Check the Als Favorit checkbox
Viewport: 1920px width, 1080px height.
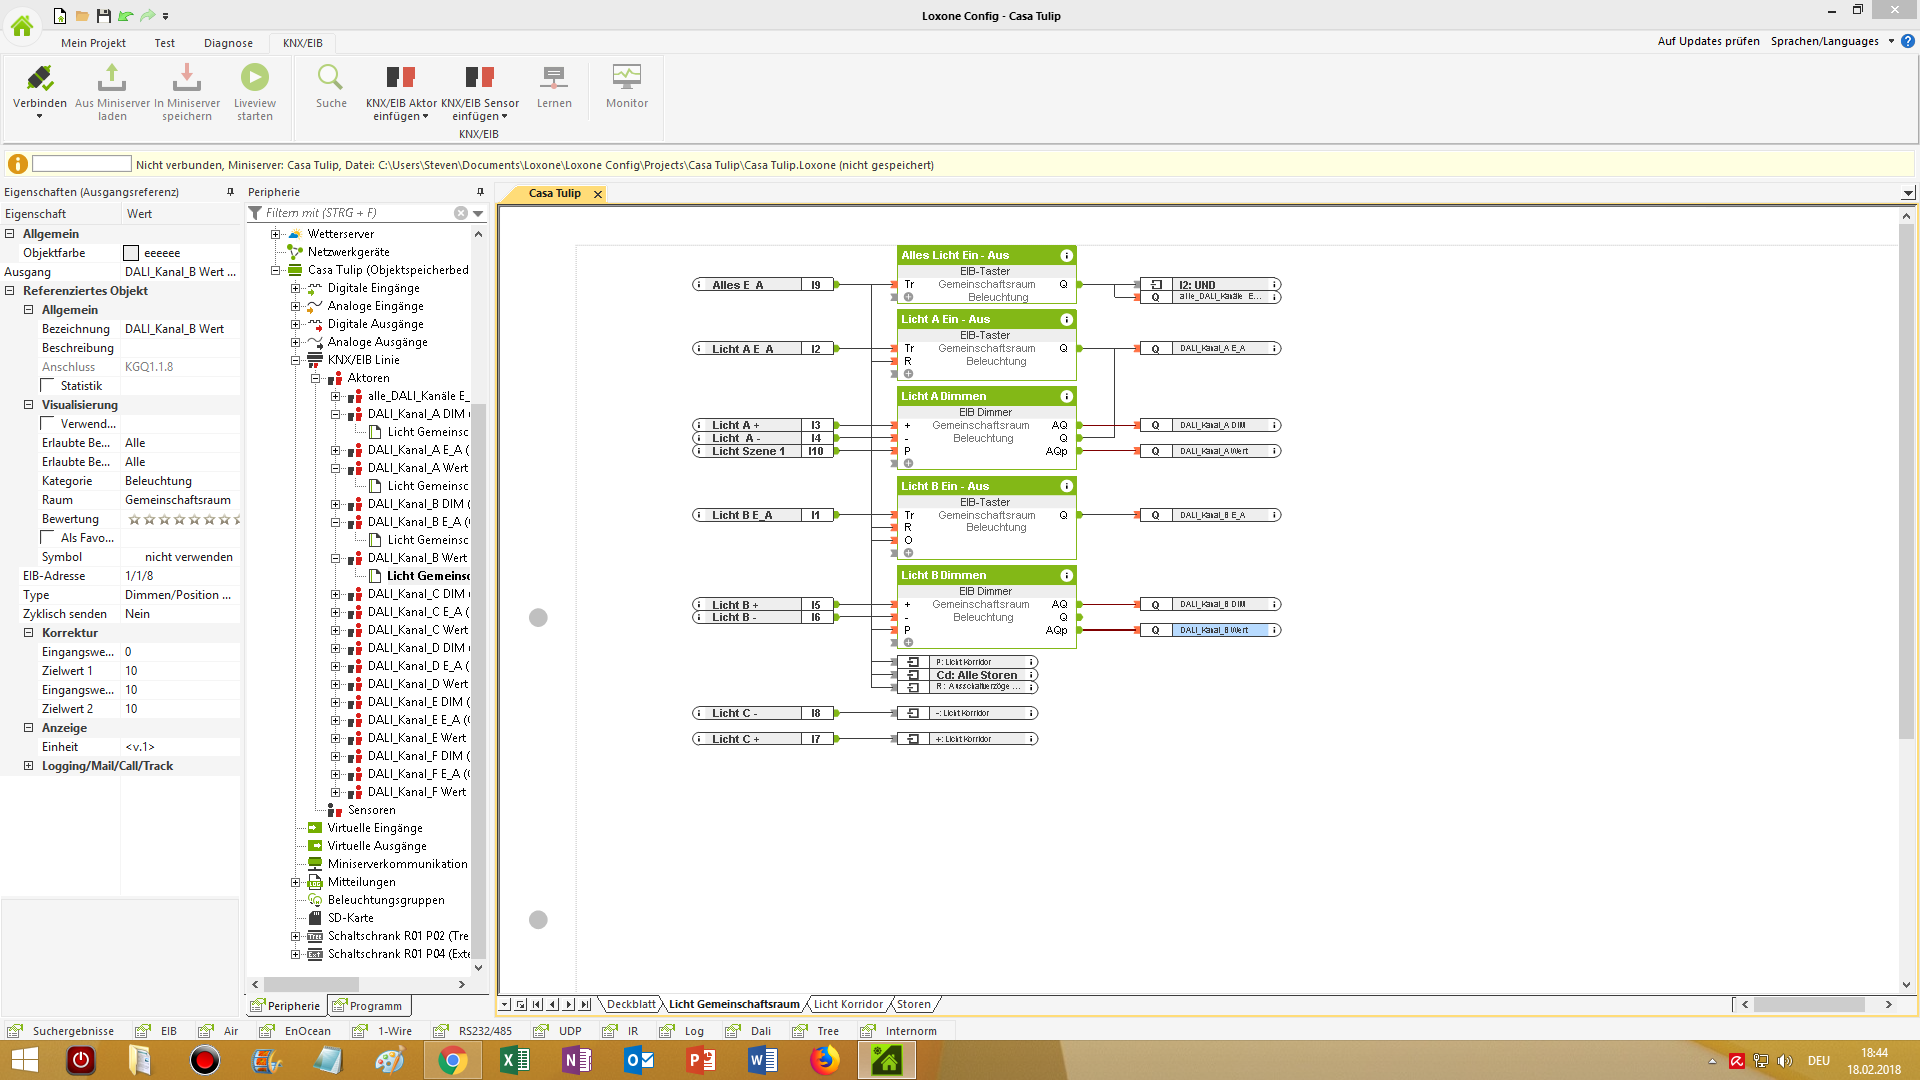(x=48, y=538)
